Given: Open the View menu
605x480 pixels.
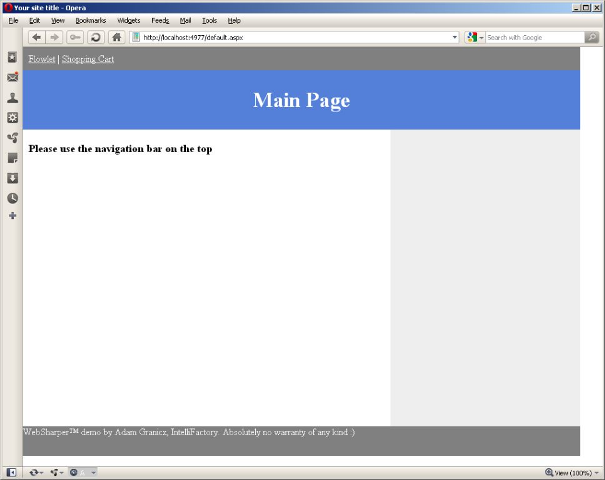Looking at the screenshot, I should coord(58,20).
